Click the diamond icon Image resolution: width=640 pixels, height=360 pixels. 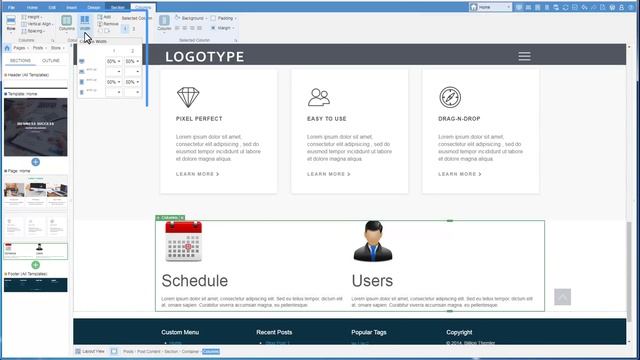188,97
